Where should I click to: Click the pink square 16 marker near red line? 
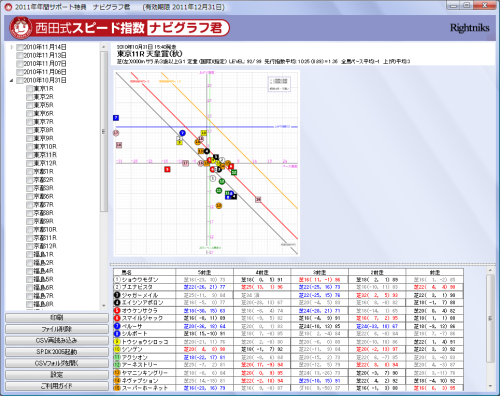258,199
